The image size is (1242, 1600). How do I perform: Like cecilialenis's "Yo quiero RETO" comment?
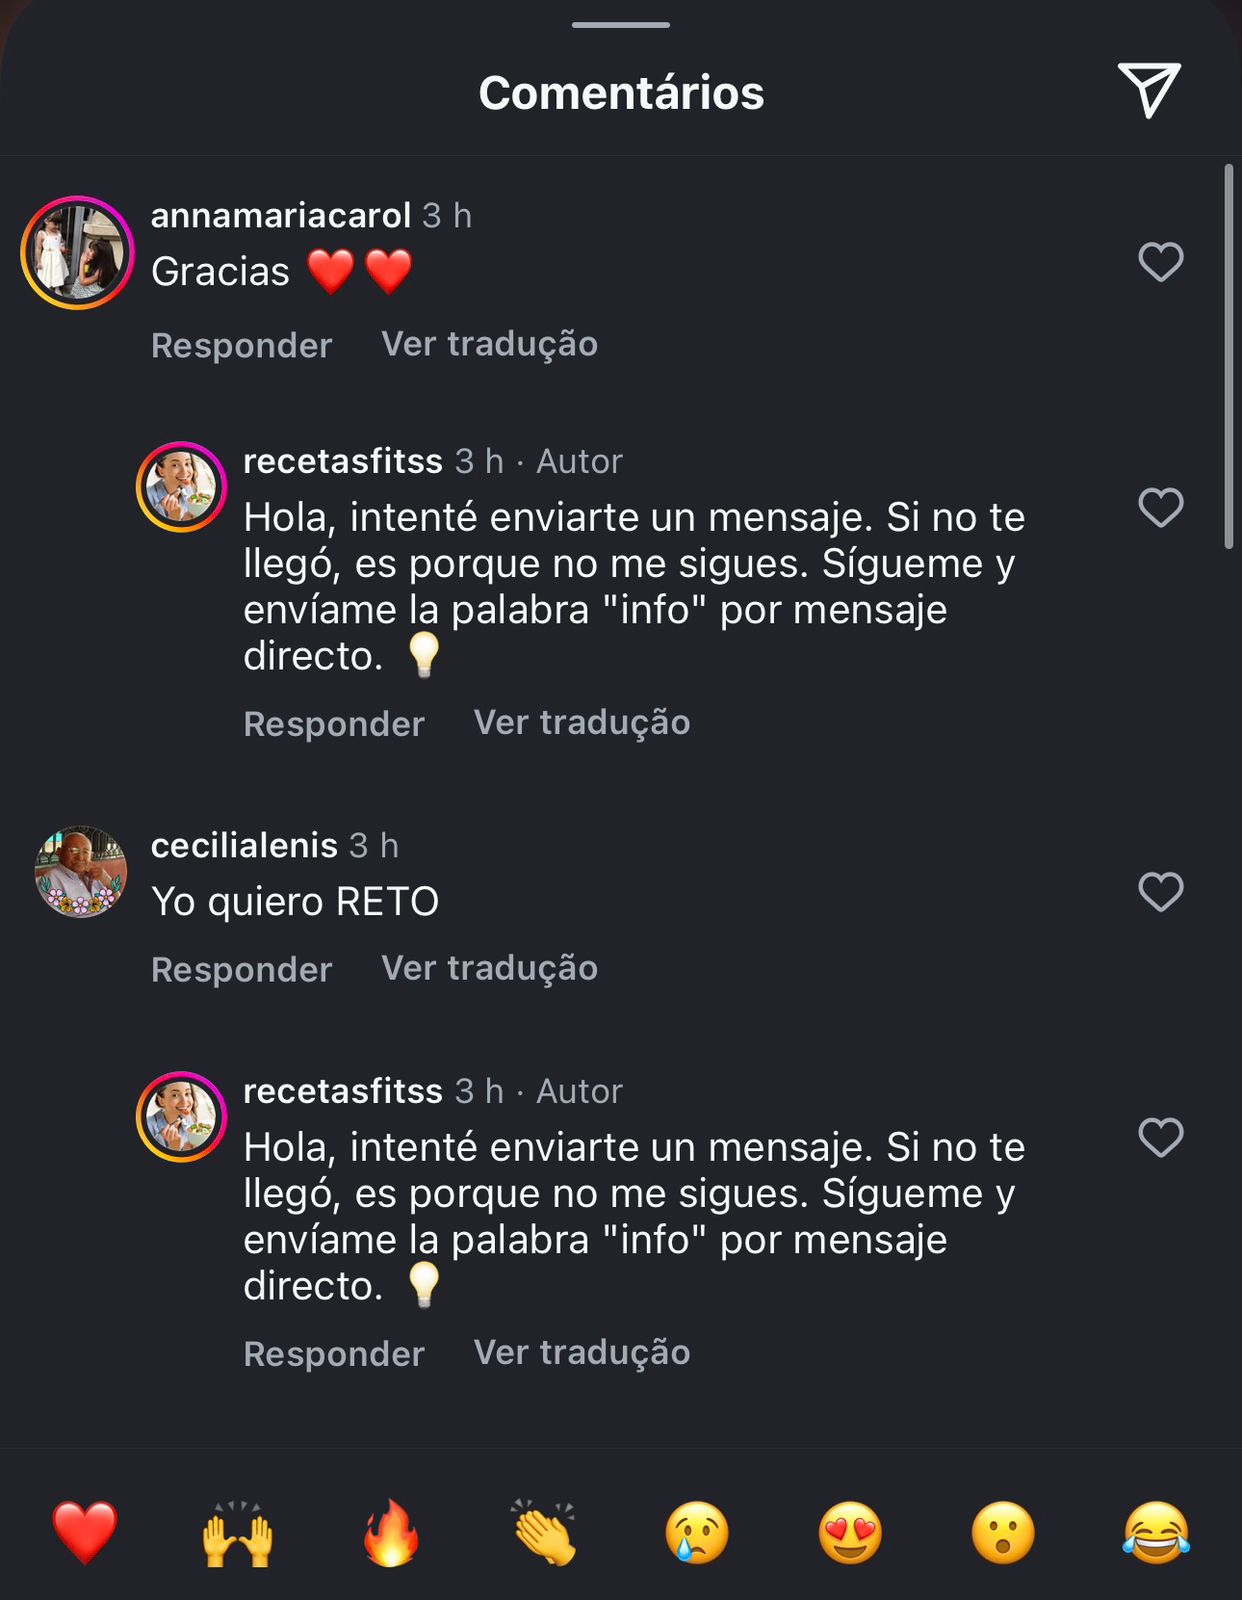[1160, 892]
